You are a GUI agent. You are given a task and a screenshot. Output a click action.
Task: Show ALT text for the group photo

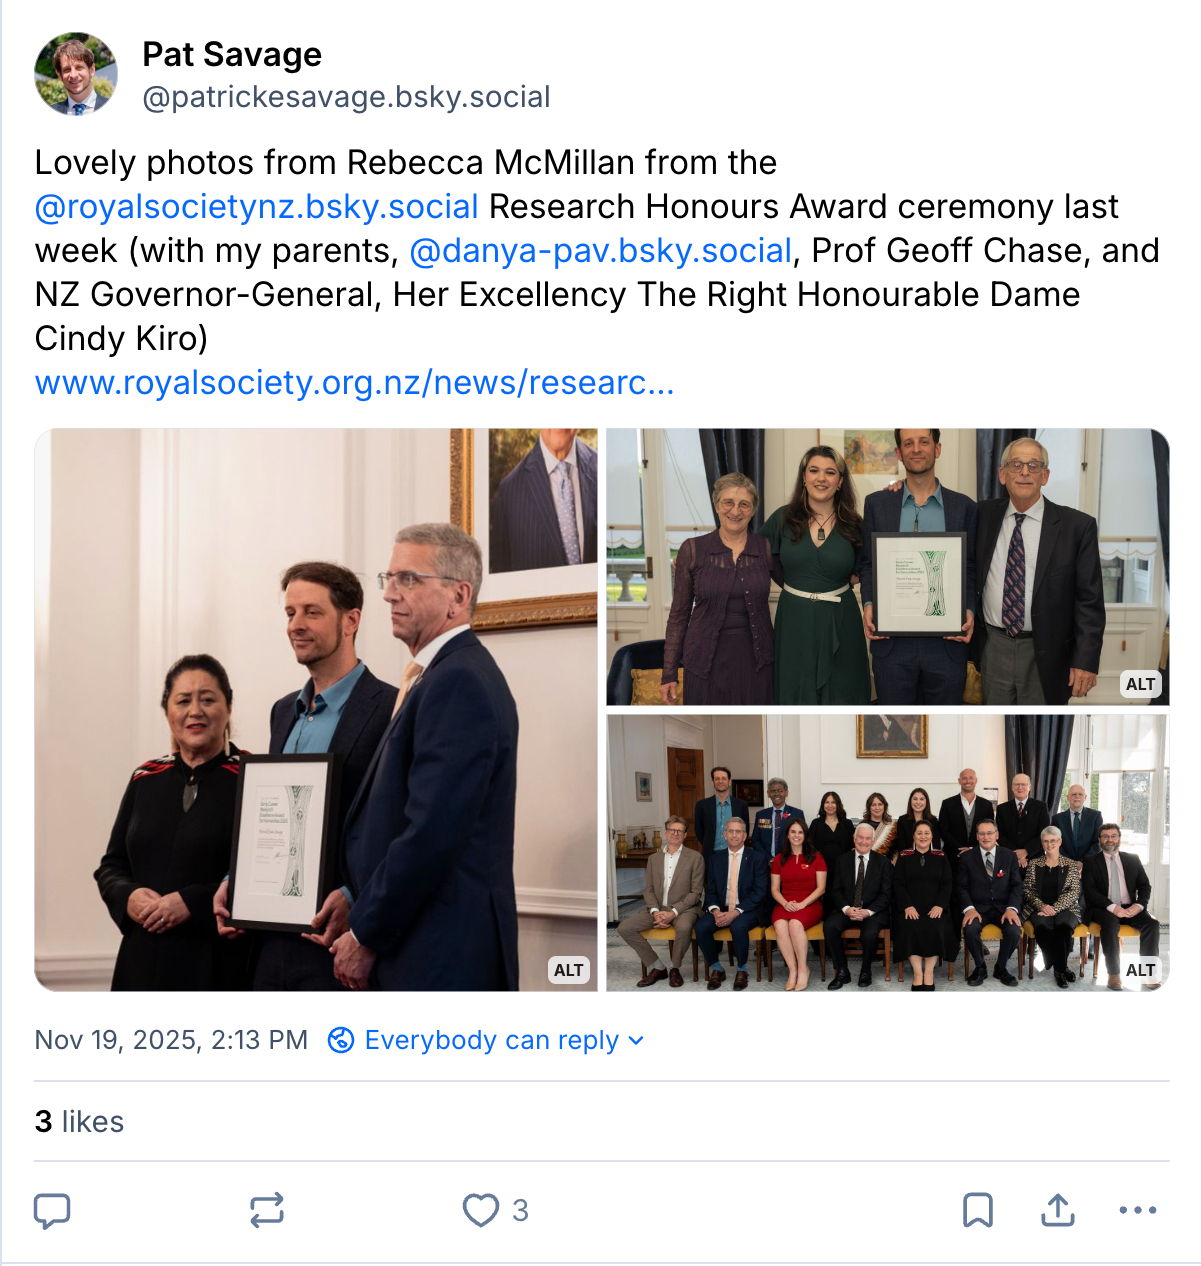(x=1140, y=969)
